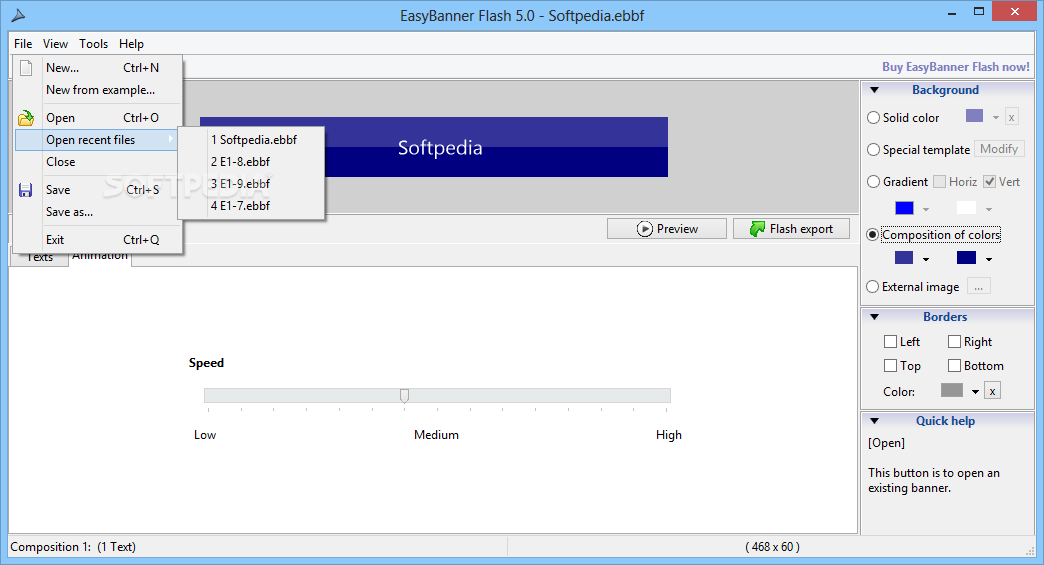This screenshot has width=1044, height=565.
Task: Open the blue gradient color dropdown arrow
Action: point(925,210)
